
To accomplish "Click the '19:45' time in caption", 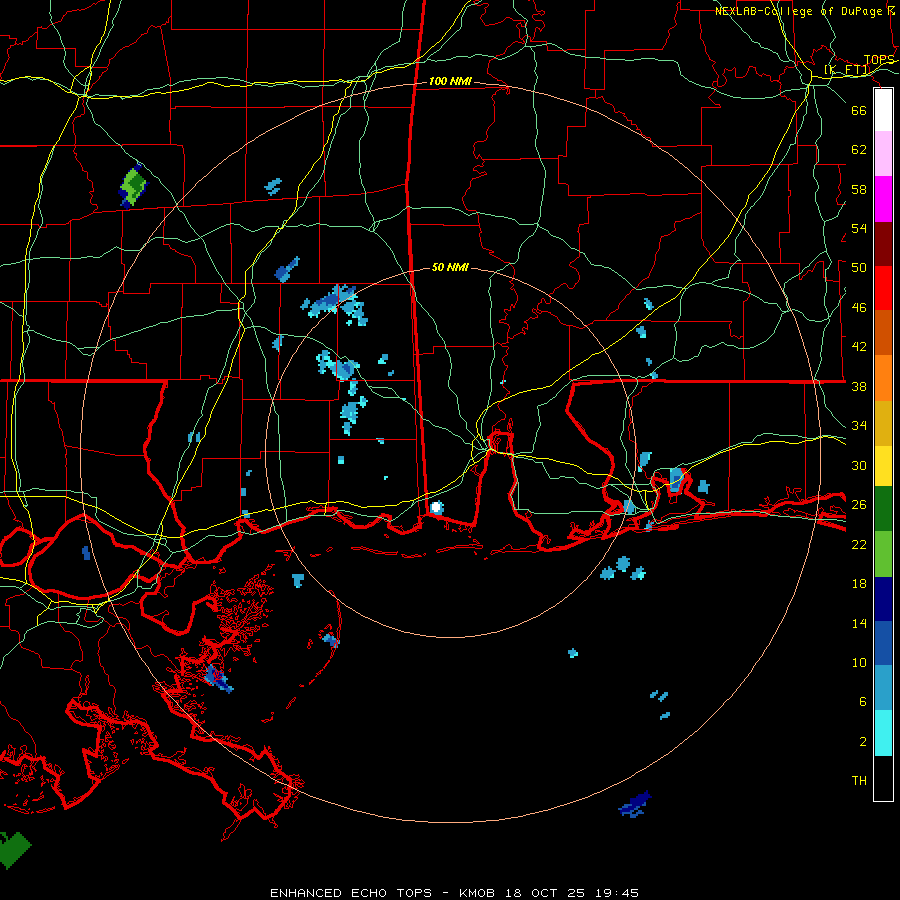I will [616, 893].
